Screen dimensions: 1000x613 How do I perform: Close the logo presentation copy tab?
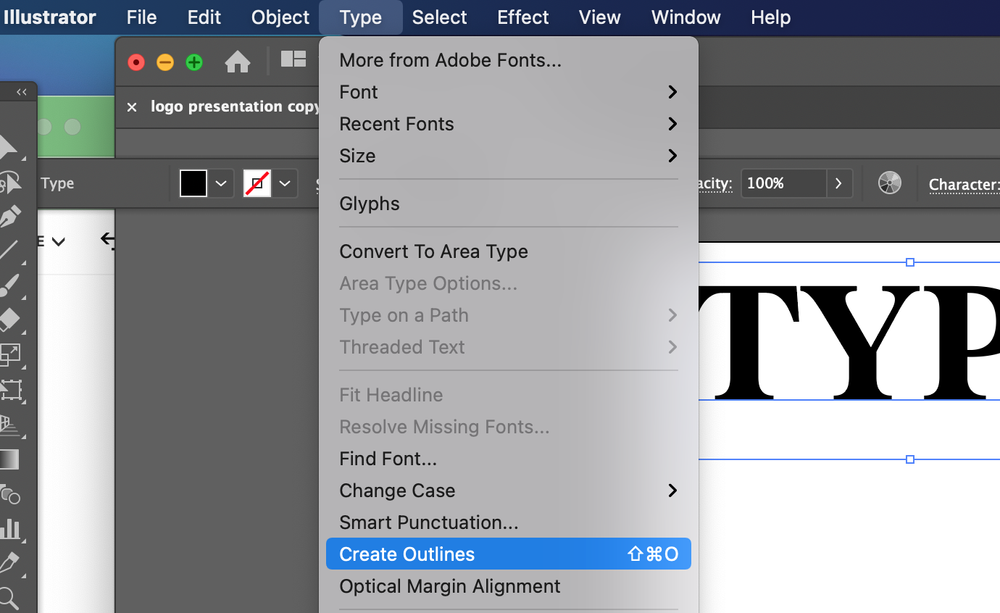click(x=132, y=107)
